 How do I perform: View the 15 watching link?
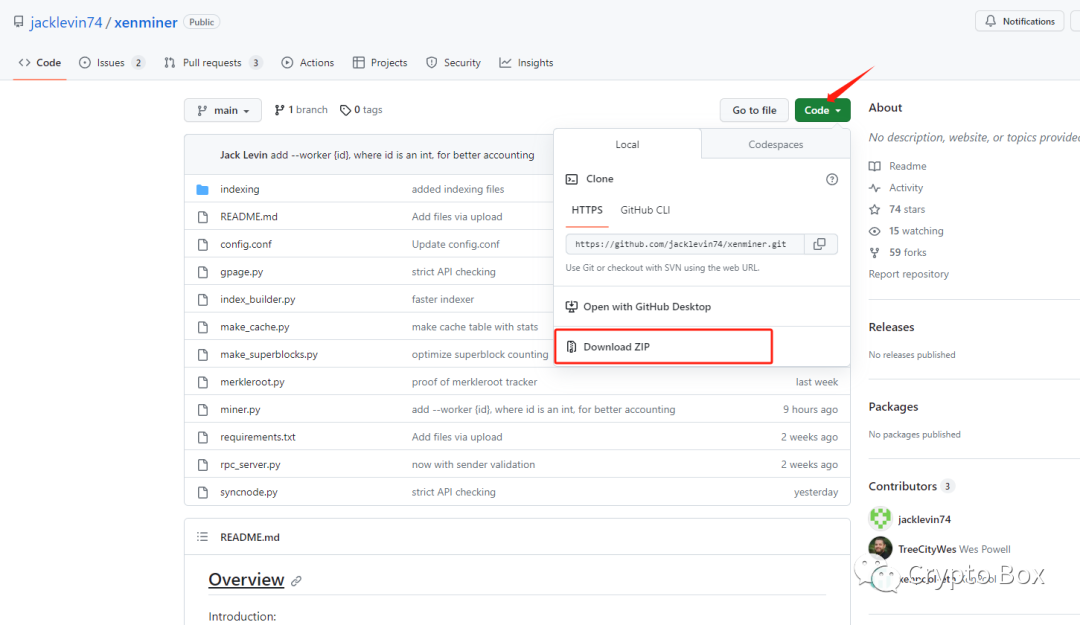(916, 231)
